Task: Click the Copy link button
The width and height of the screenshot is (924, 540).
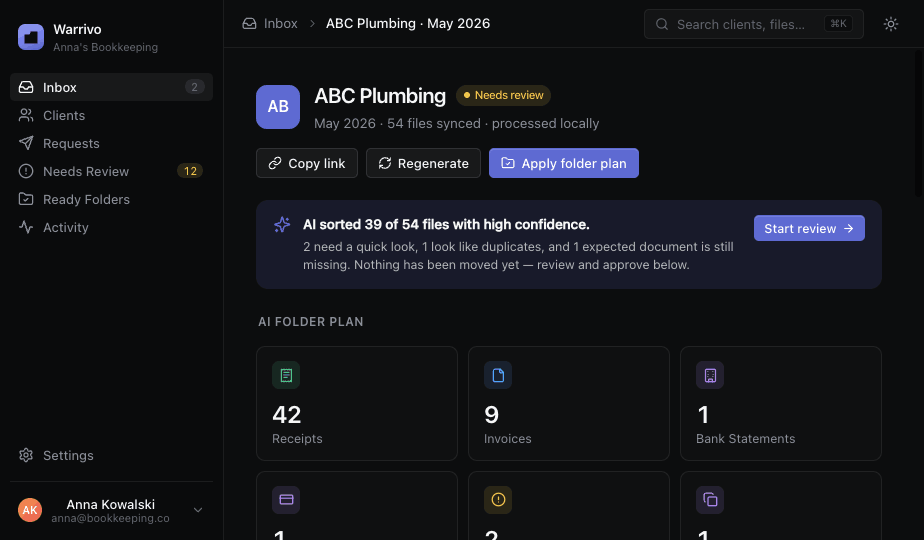Action: [306, 163]
